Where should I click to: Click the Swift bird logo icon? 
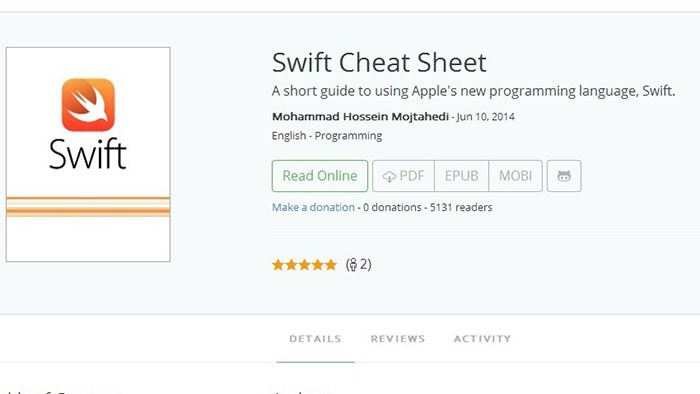[88, 105]
